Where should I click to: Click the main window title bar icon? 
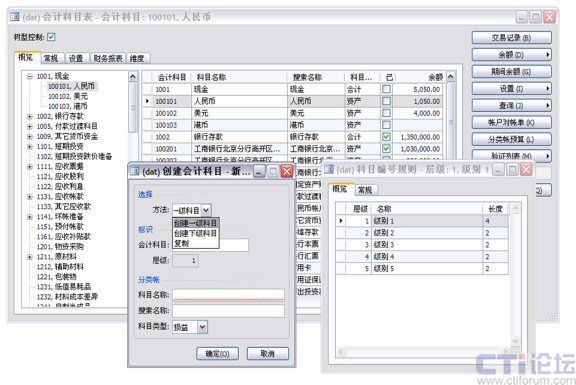tap(15, 17)
